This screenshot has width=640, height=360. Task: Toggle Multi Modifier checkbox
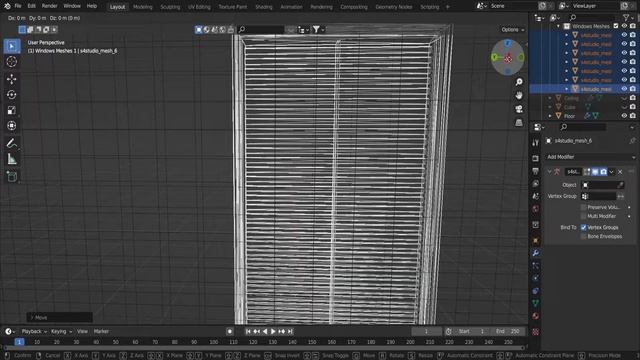(583, 216)
